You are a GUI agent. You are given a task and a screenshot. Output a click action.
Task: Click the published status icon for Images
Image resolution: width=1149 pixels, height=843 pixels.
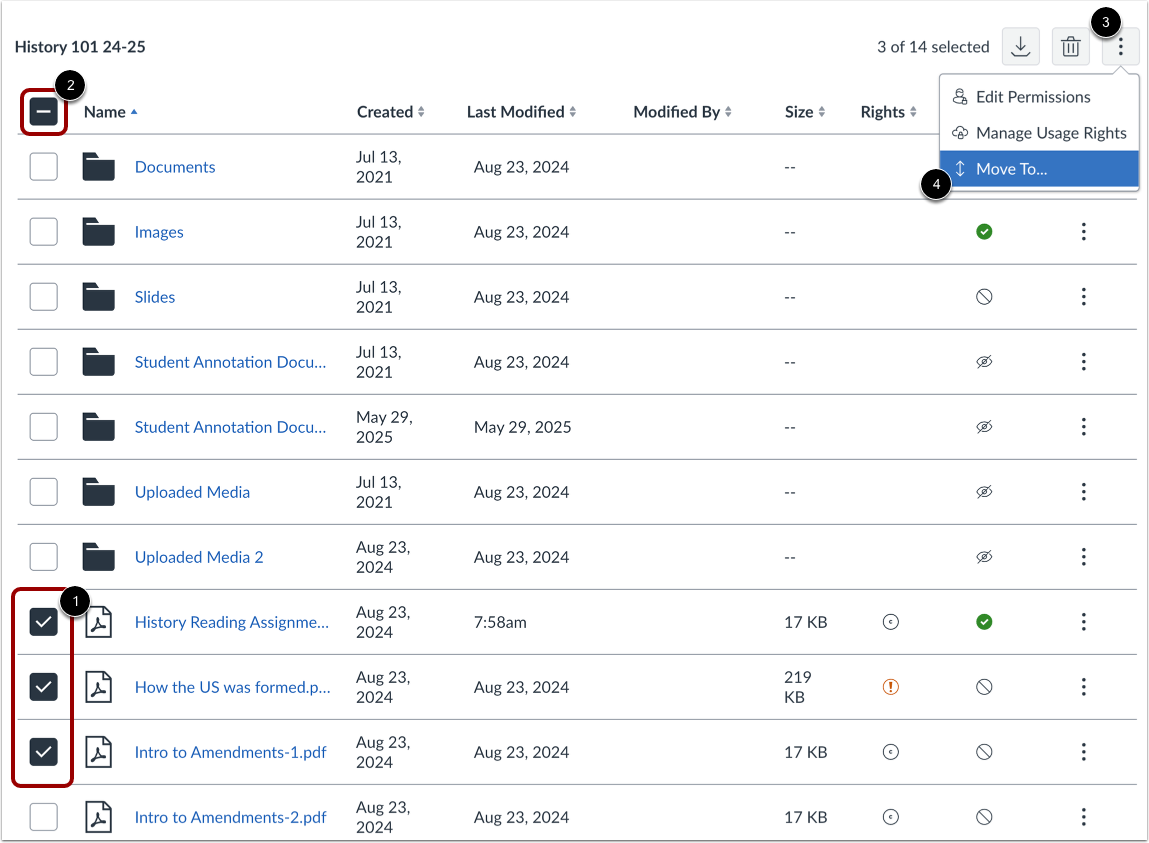click(984, 232)
